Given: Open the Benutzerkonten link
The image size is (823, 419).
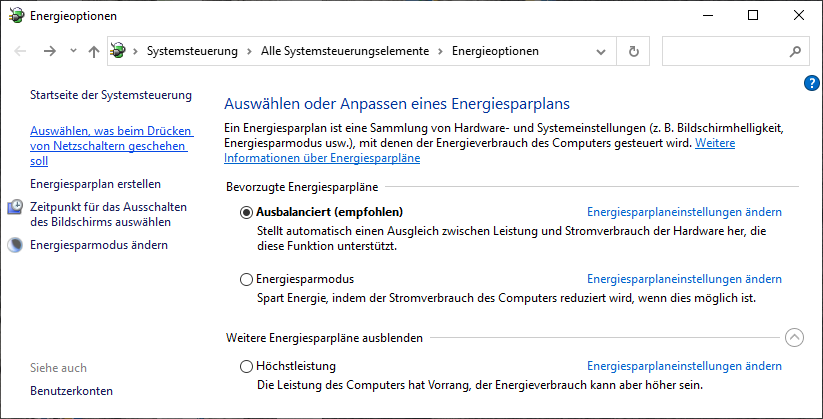Looking at the screenshot, I should tap(71, 391).
